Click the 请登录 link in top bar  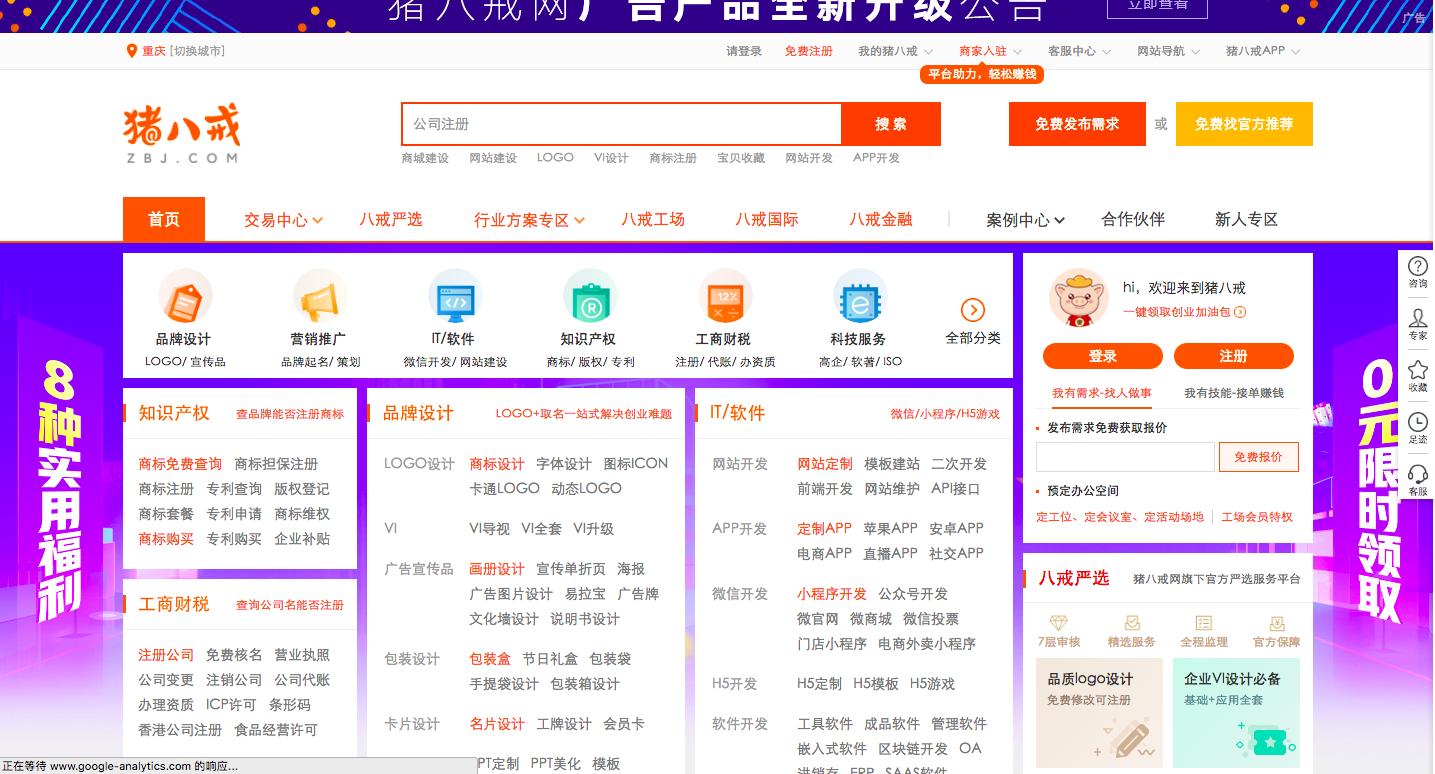coord(744,51)
